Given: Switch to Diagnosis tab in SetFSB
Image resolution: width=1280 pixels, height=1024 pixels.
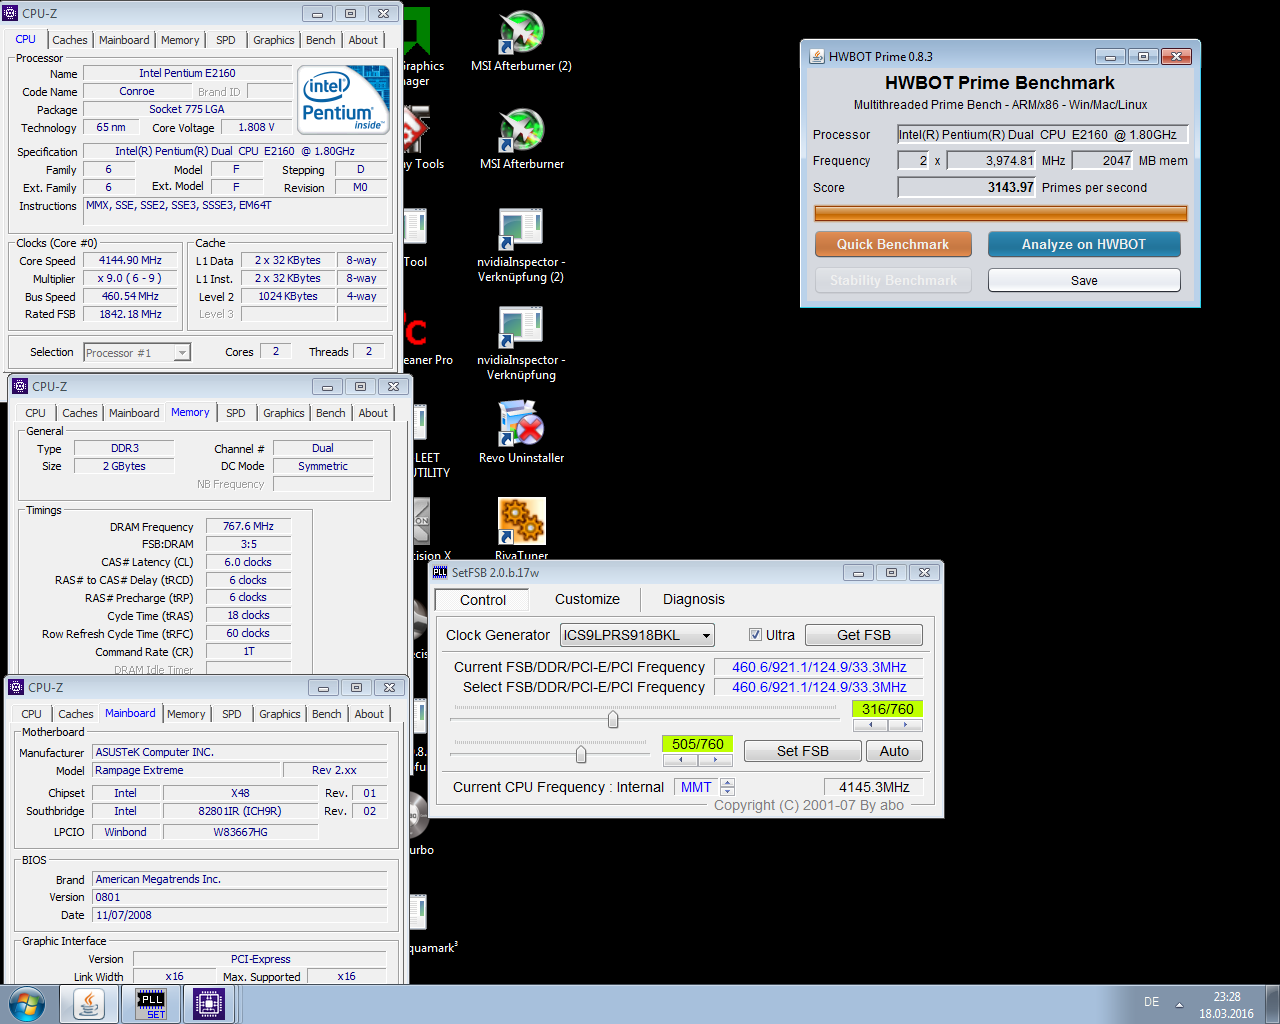Looking at the screenshot, I should [694, 599].
